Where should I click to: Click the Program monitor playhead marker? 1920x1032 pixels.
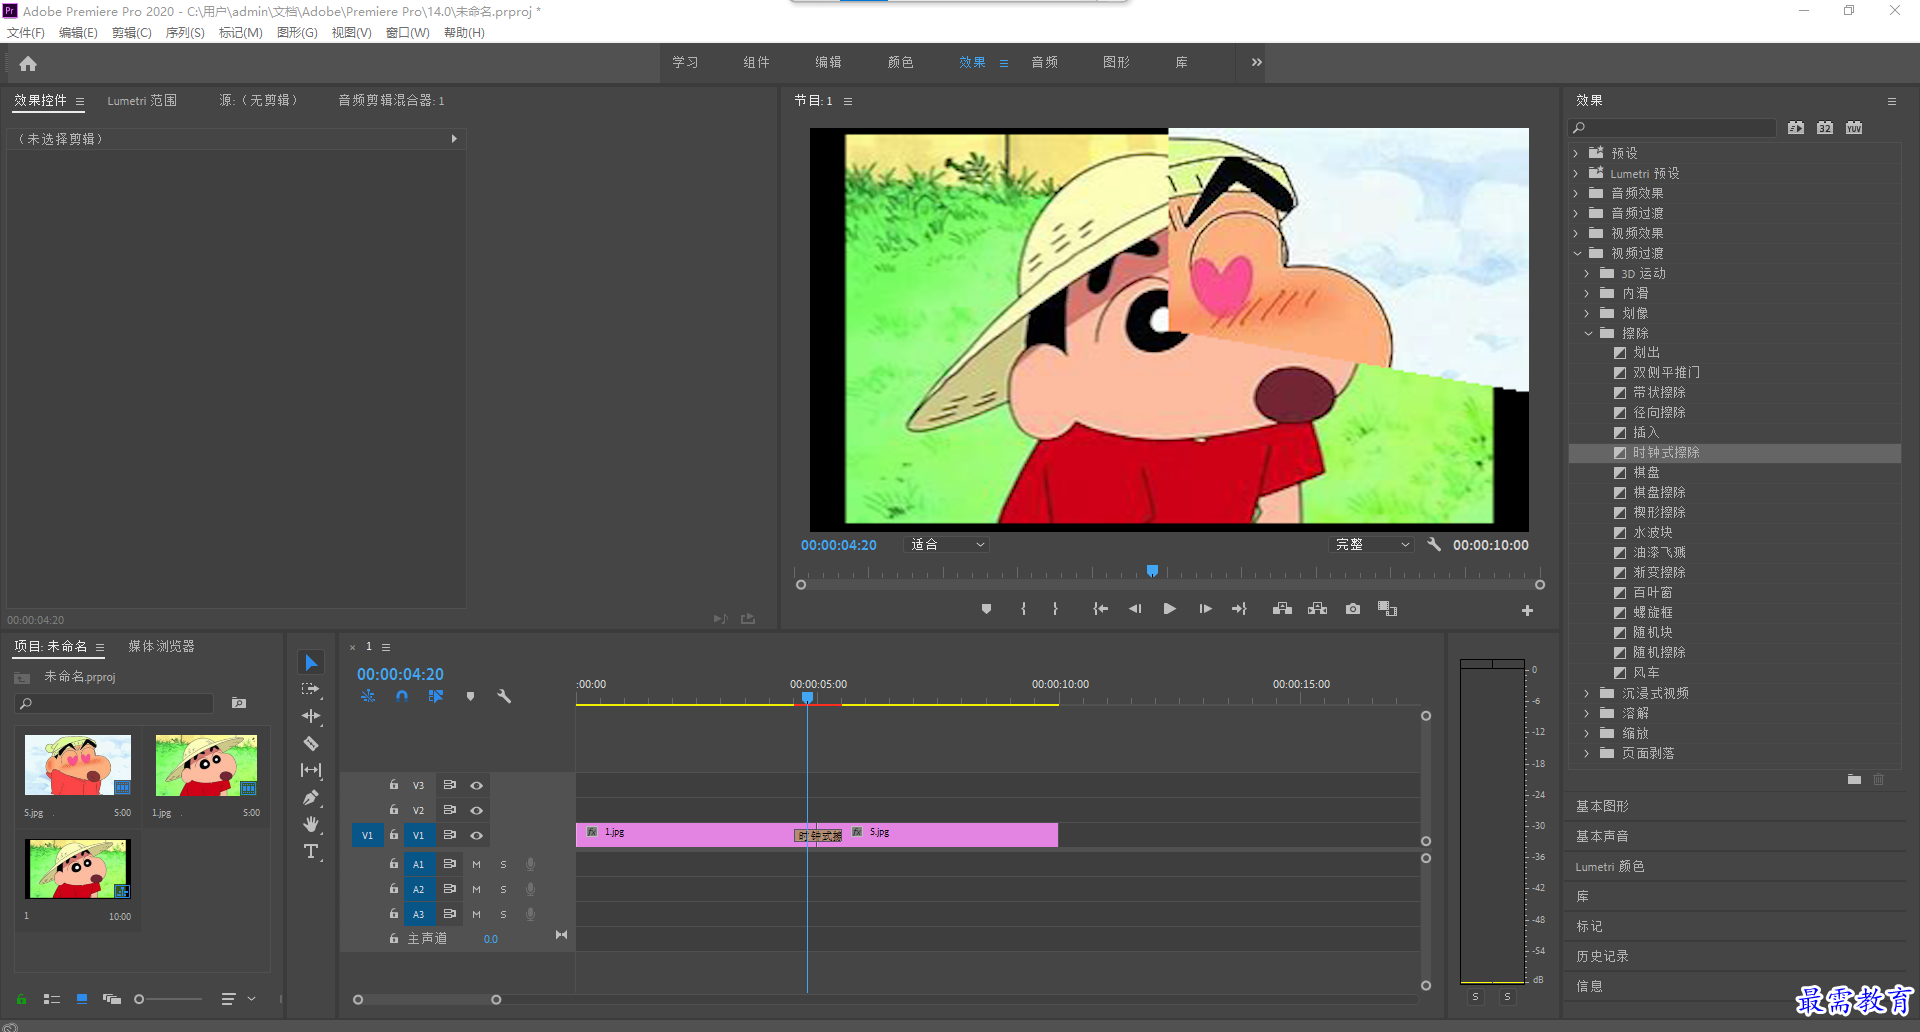click(1152, 571)
